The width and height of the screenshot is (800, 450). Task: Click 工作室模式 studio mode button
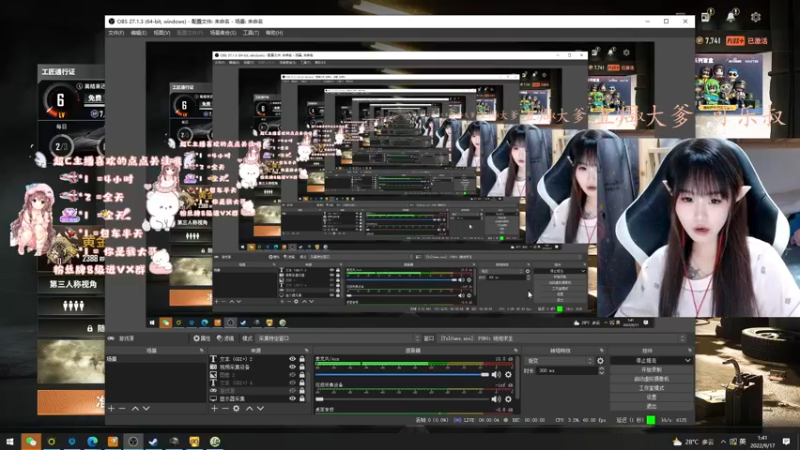651,388
